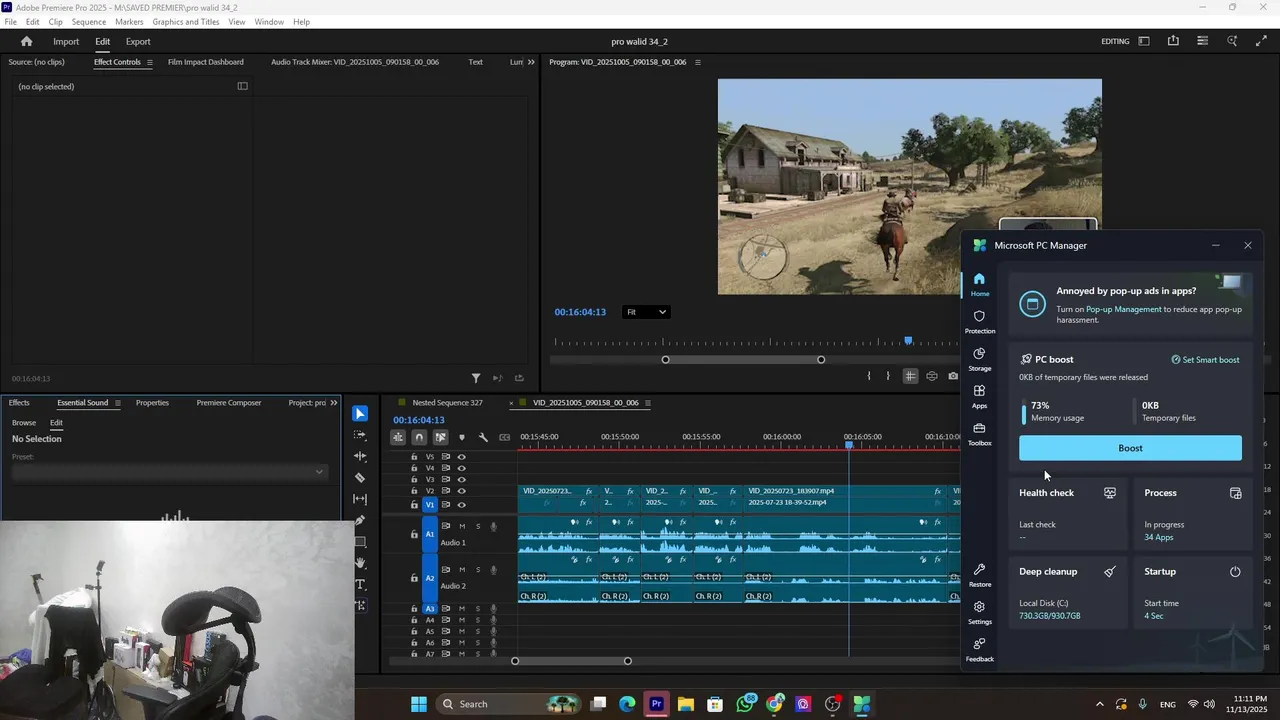Open Toolbox in PC Manager sidebar
Image resolution: width=1280 pixels, height=720 pixels.
point(980,434)
